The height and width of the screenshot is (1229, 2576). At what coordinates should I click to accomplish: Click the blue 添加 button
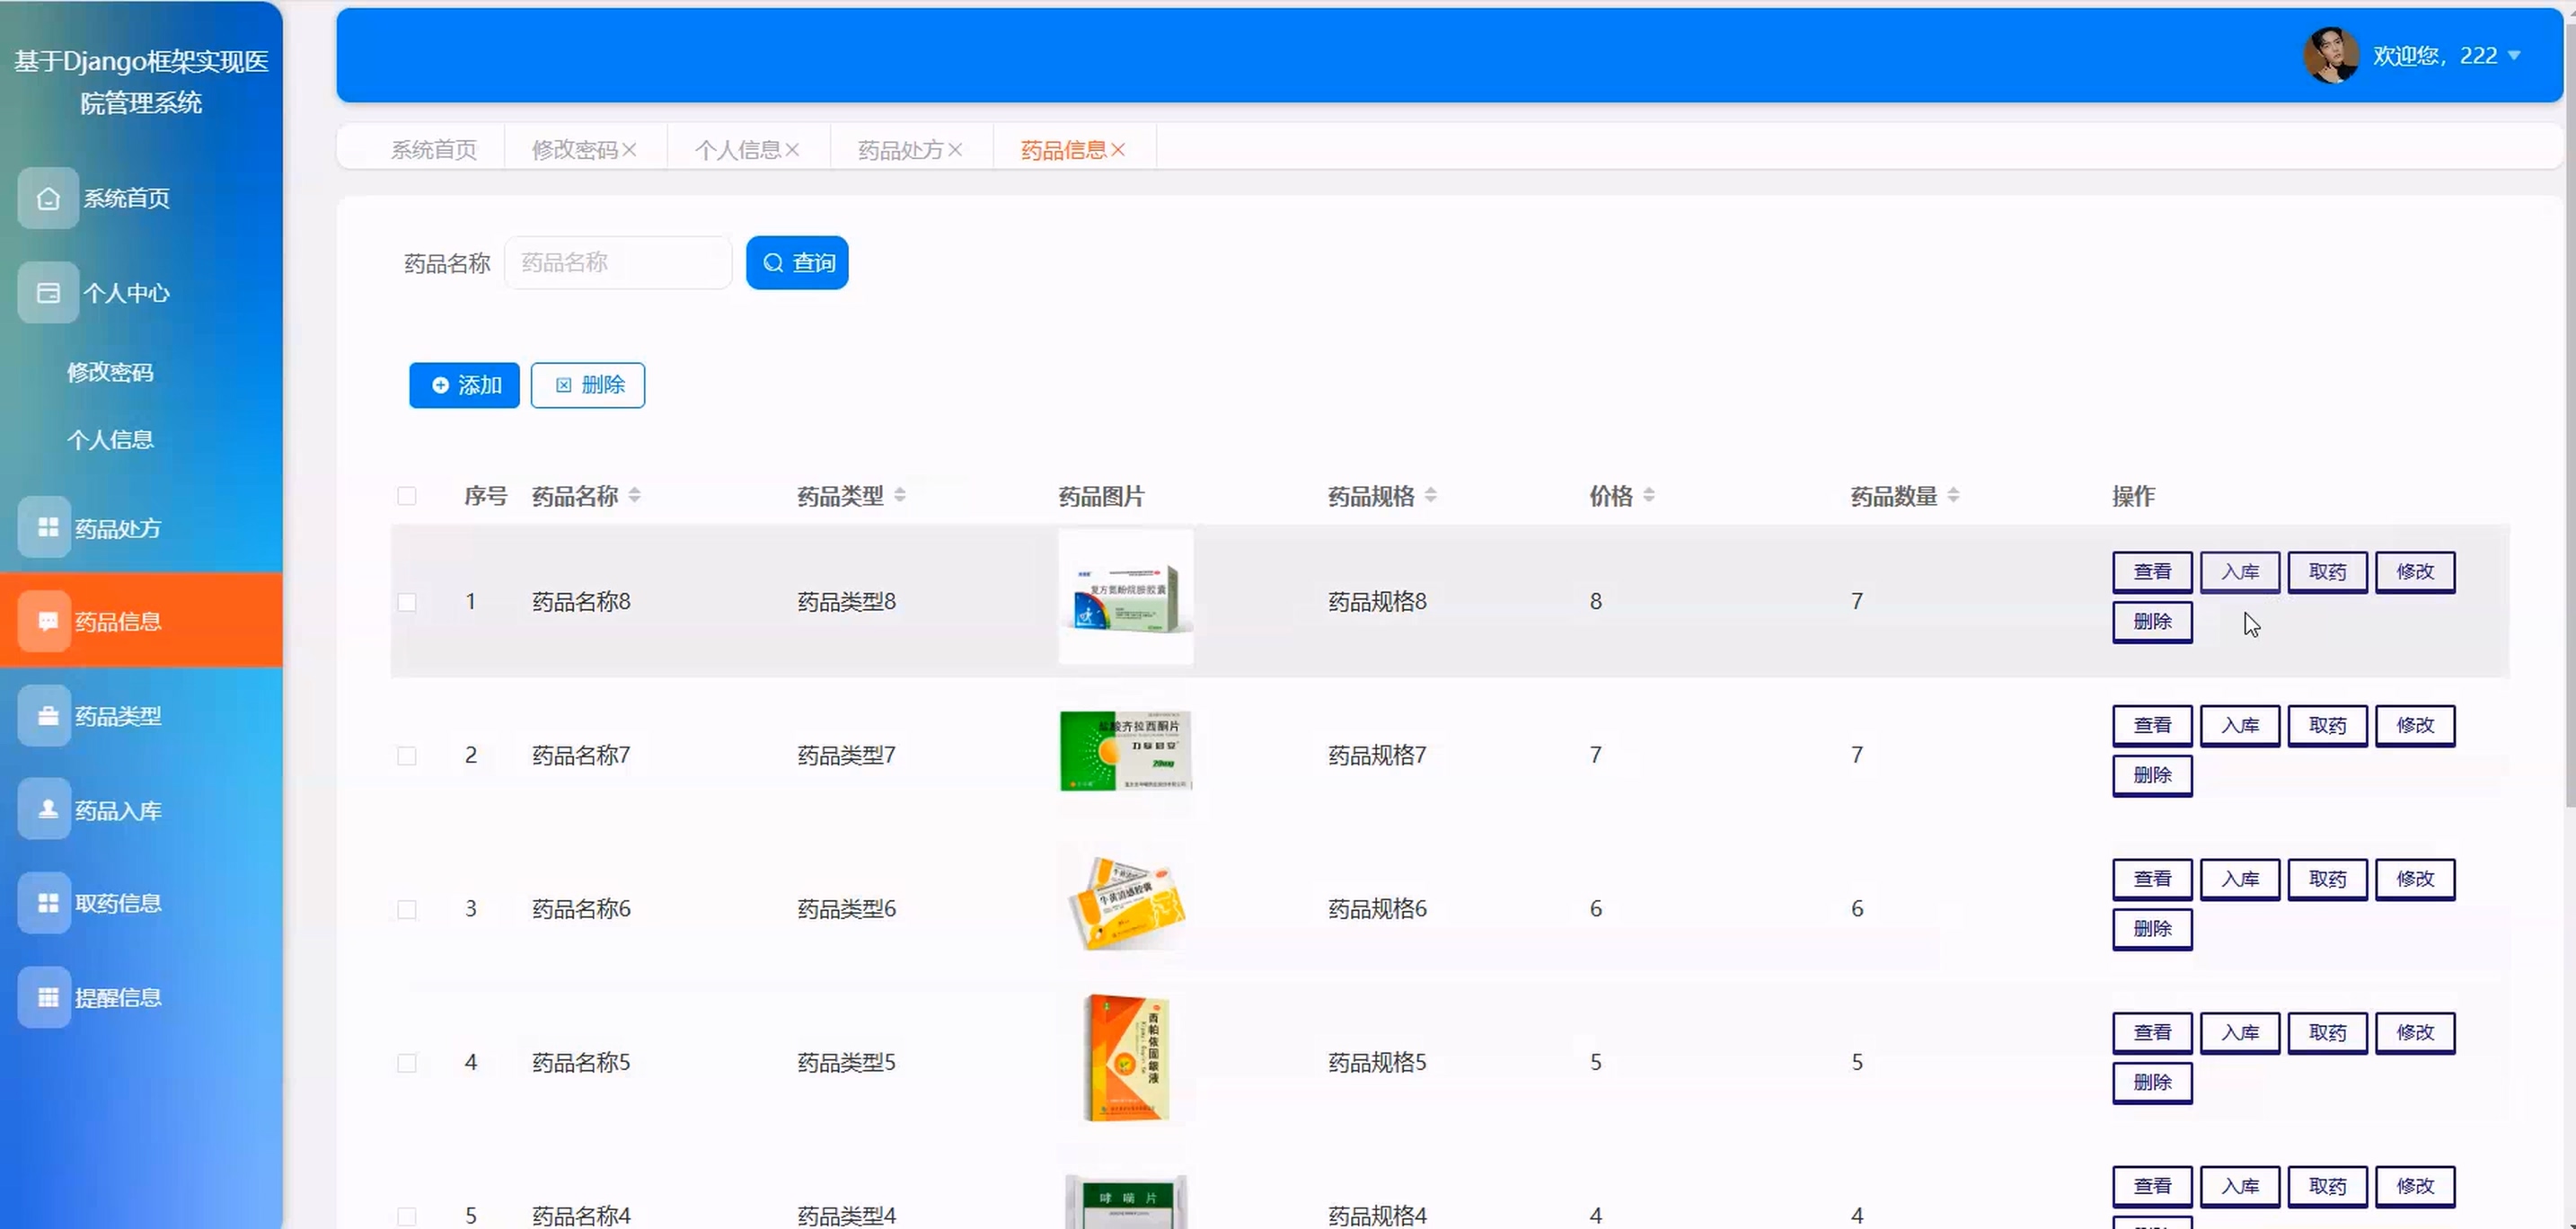[464, 385]
